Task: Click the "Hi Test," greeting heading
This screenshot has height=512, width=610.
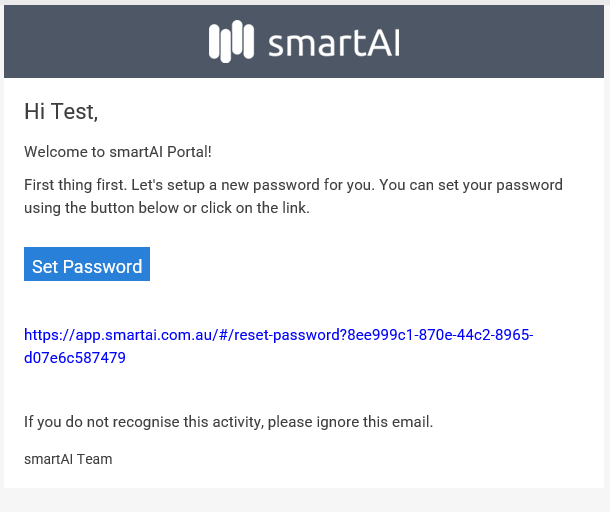Action: 61,112
